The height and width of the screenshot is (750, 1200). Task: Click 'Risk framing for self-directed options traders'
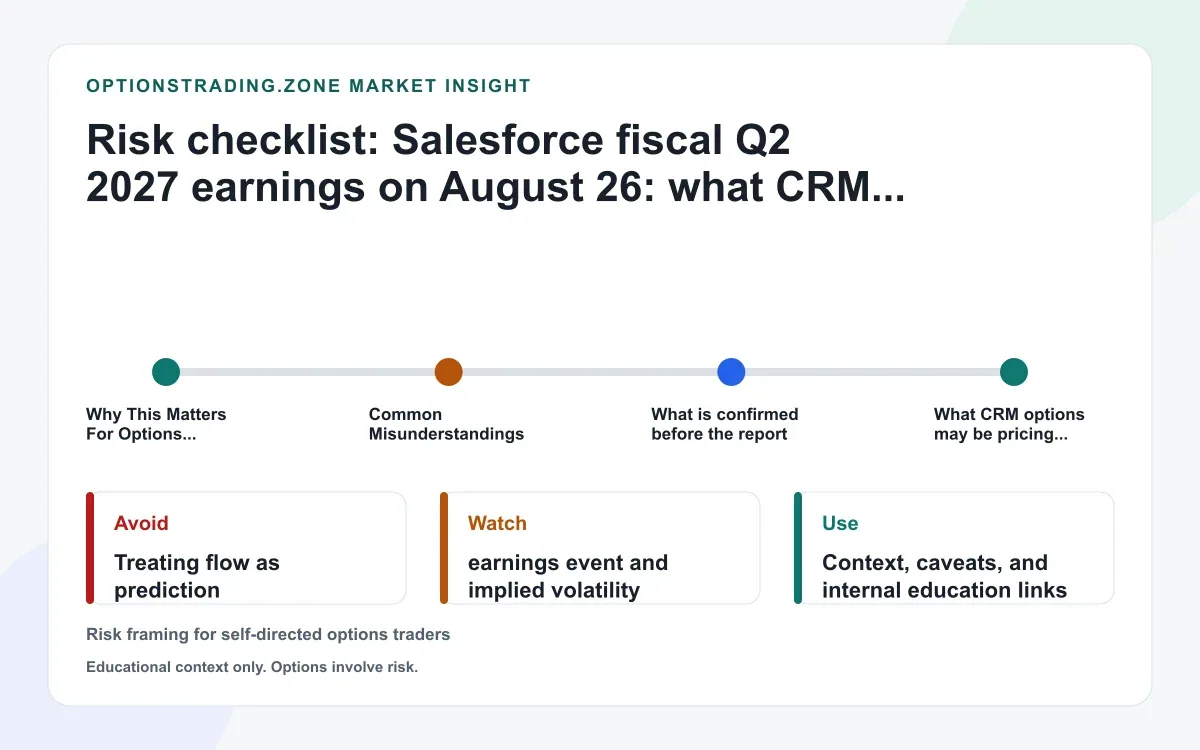pos(268,634)
